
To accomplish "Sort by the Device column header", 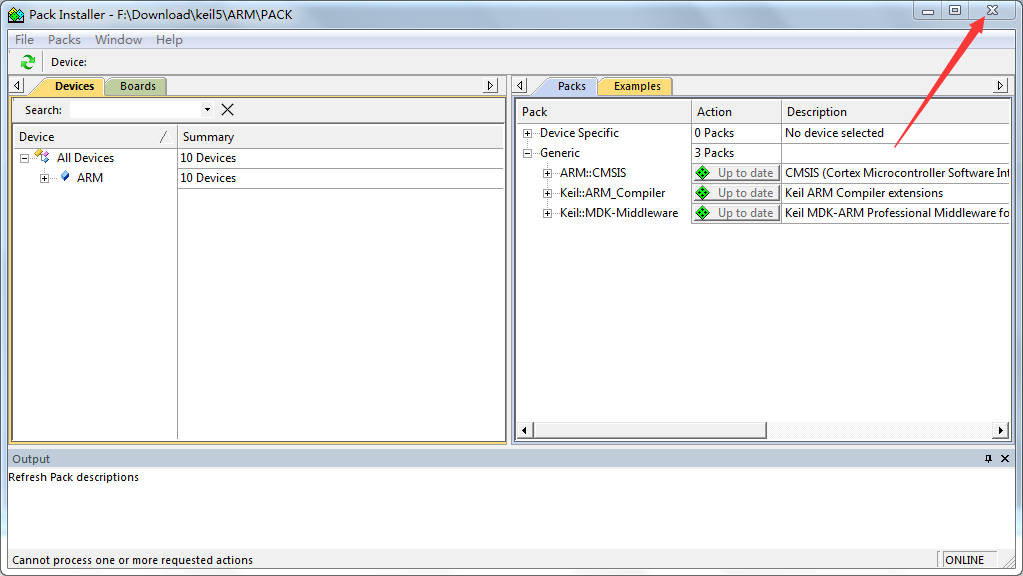I will (95, 137).
